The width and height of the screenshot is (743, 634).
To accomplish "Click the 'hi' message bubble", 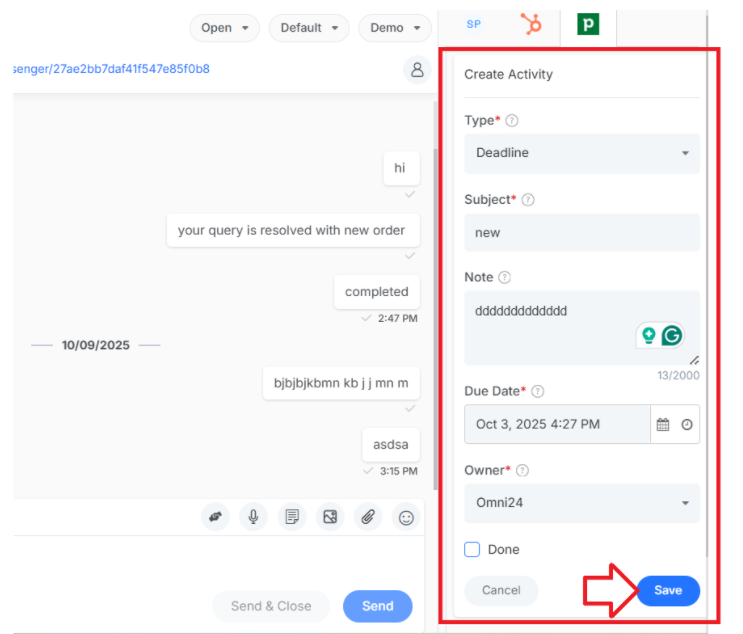I will pyautogui.click(x=400, y=168).
